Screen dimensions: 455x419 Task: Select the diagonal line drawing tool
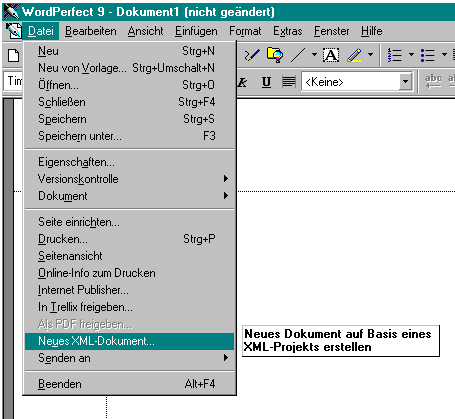298,55
